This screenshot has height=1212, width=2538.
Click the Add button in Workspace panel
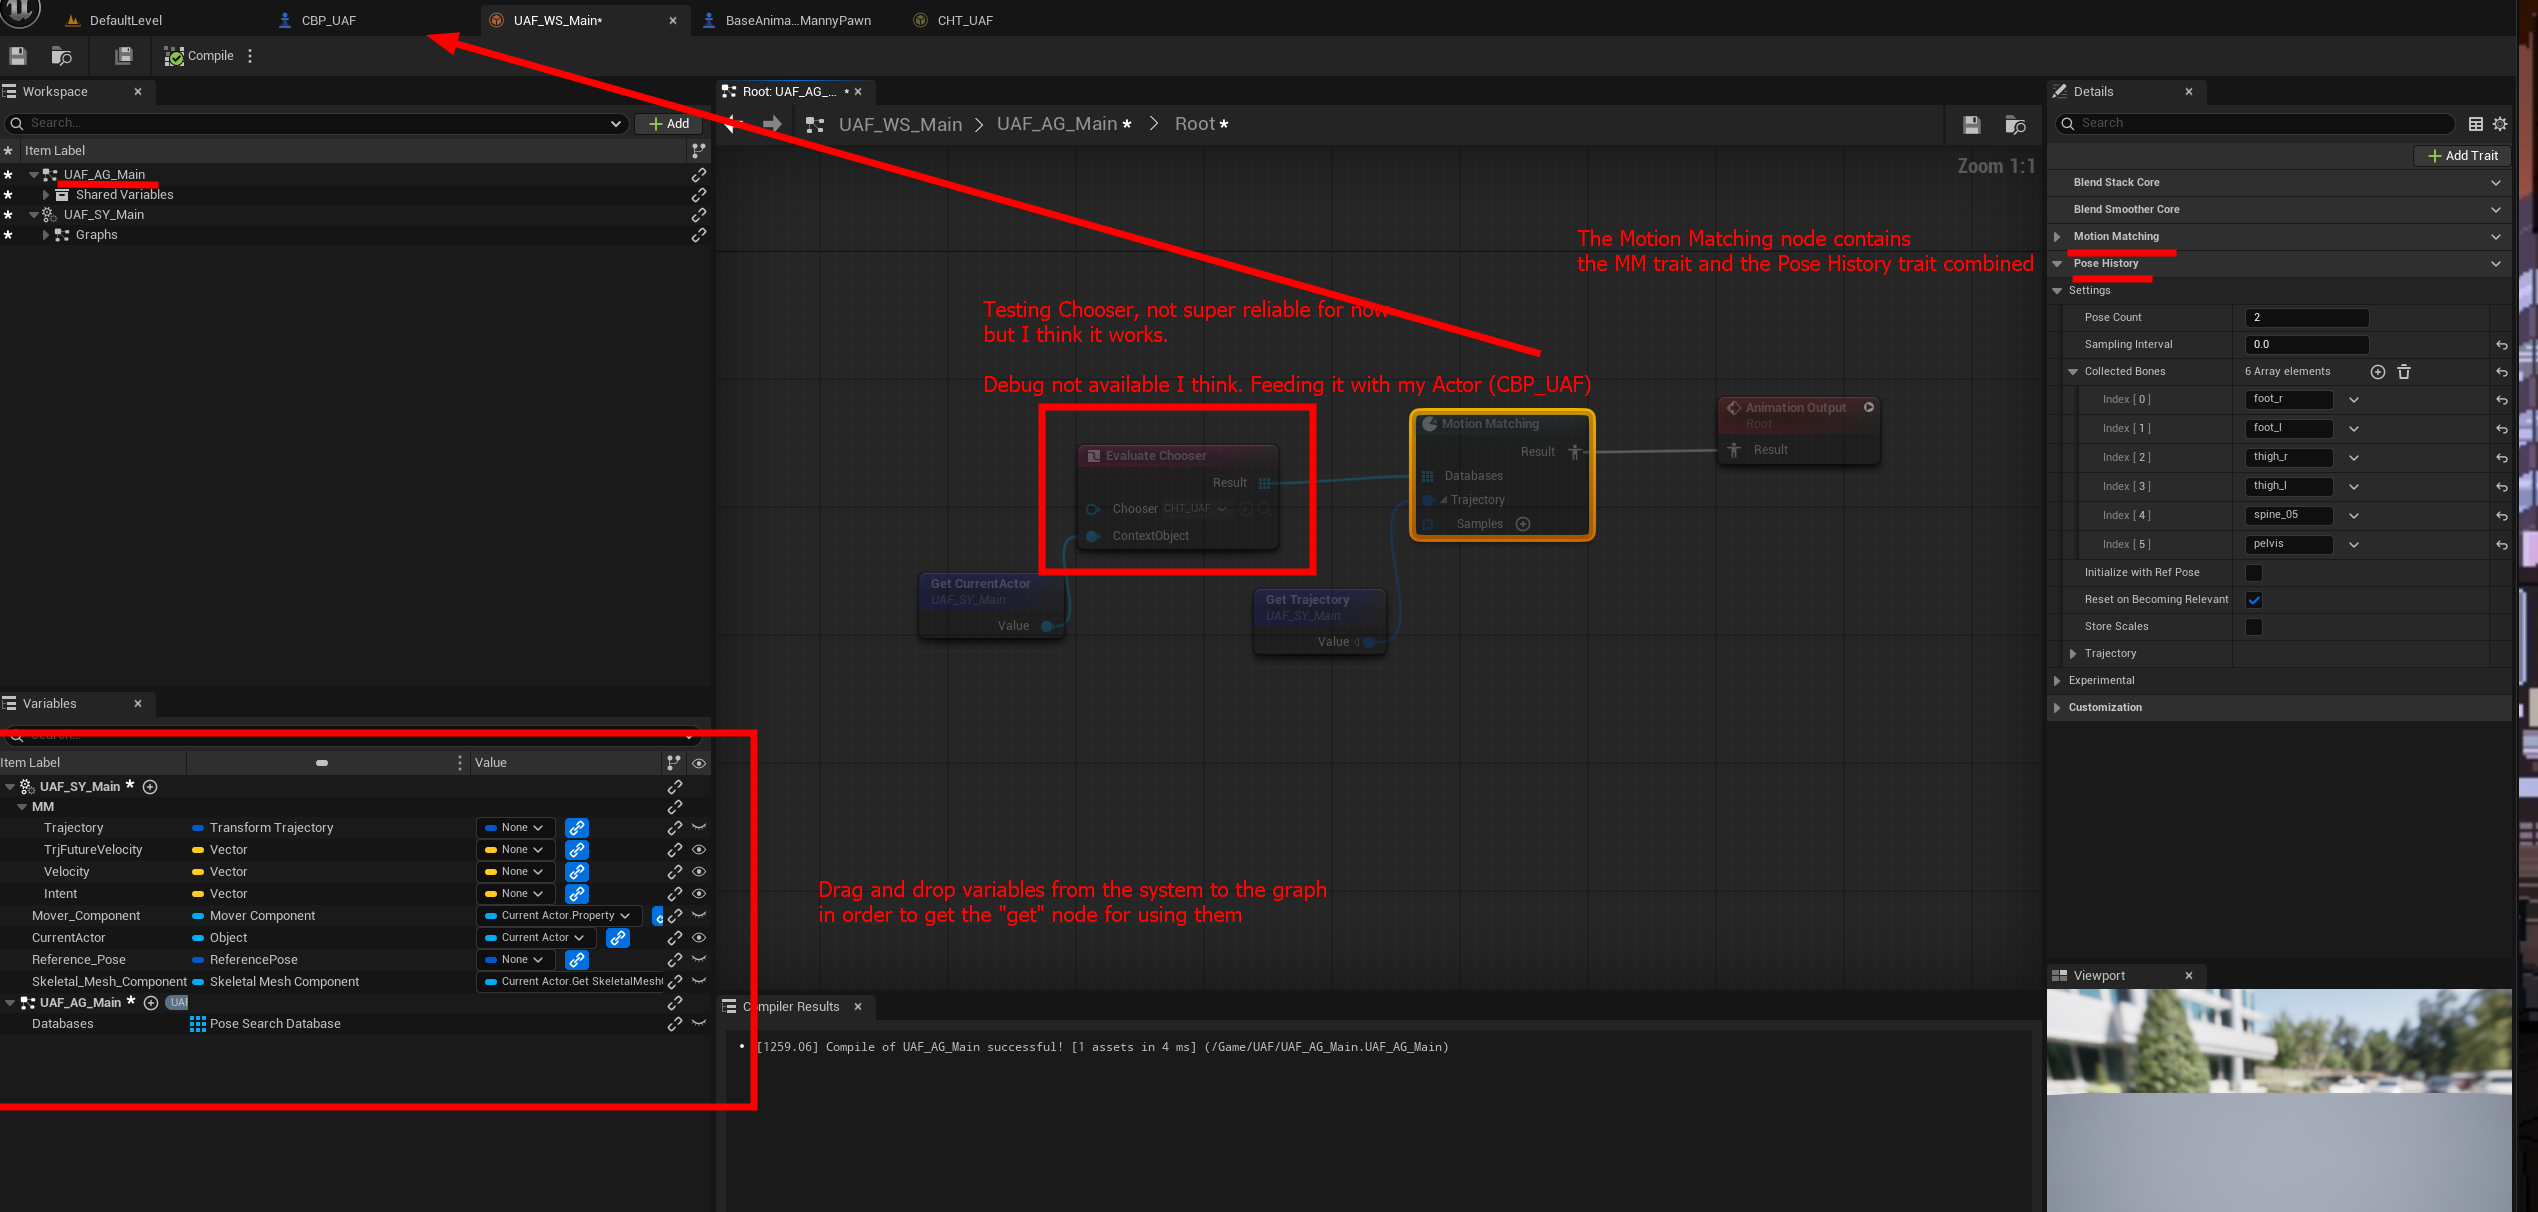click(x=669, y=124)
